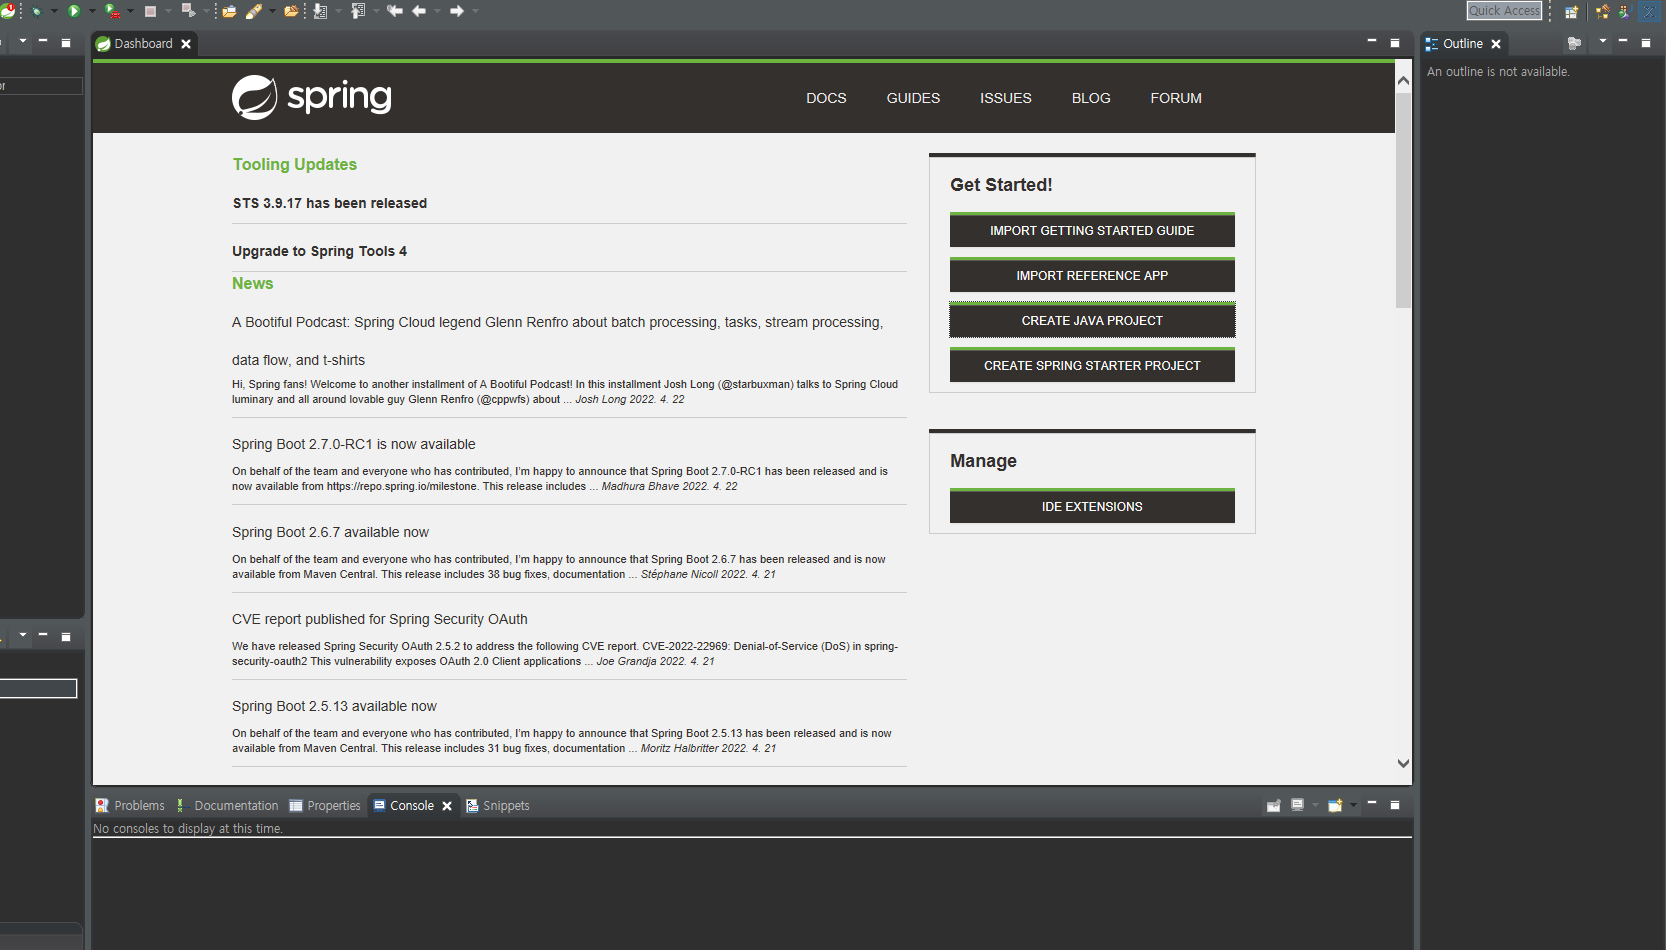This screenshot has height=950, width=1666.
Task: Click the Back navigation arrow in toolbar
Action: coord(419,11)
